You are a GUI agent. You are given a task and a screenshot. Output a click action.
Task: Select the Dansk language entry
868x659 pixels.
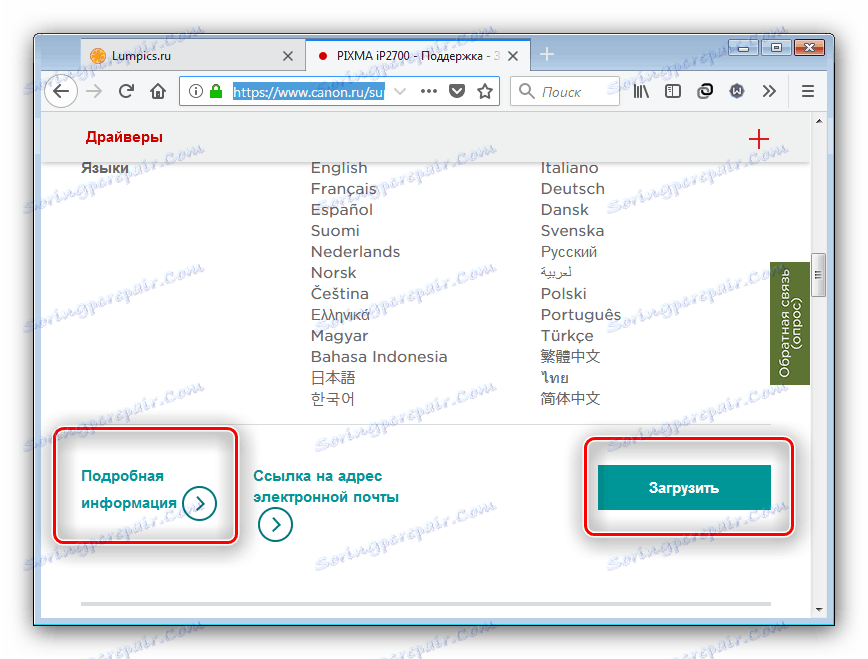(x=564, y=210)
